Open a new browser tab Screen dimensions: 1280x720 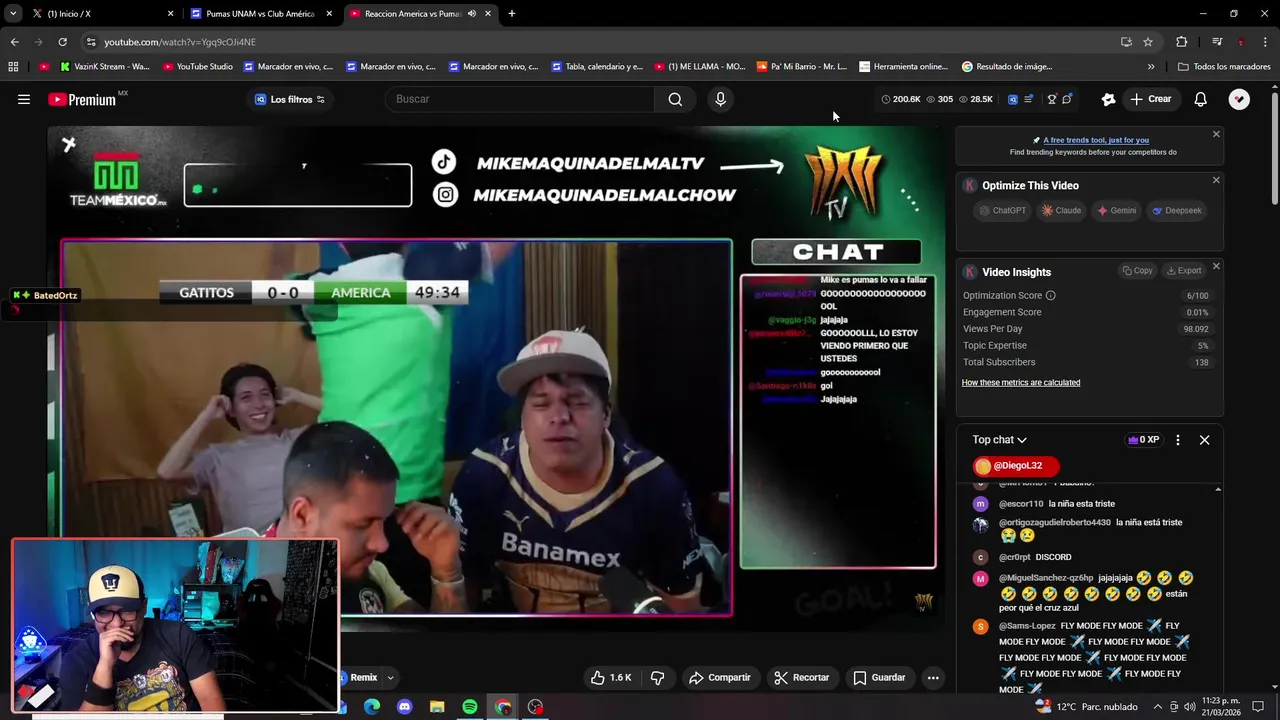[x=512, y=14]
